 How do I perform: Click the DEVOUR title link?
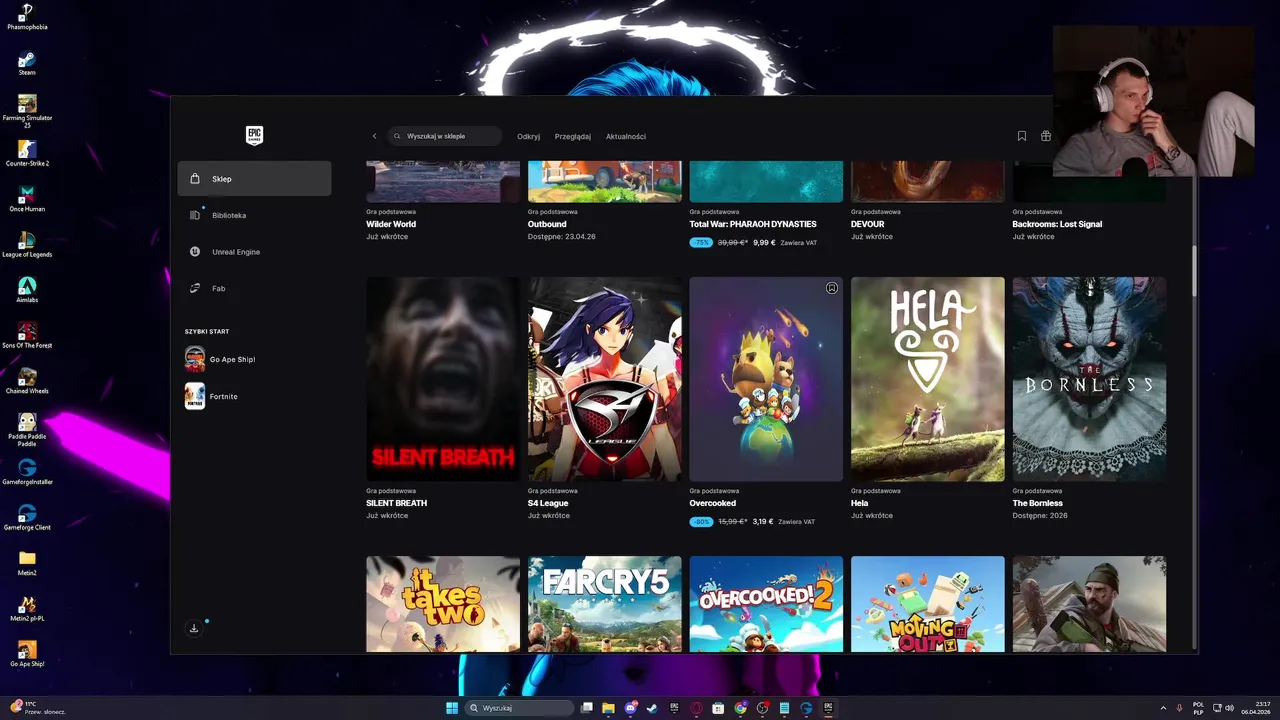[868, 224]
